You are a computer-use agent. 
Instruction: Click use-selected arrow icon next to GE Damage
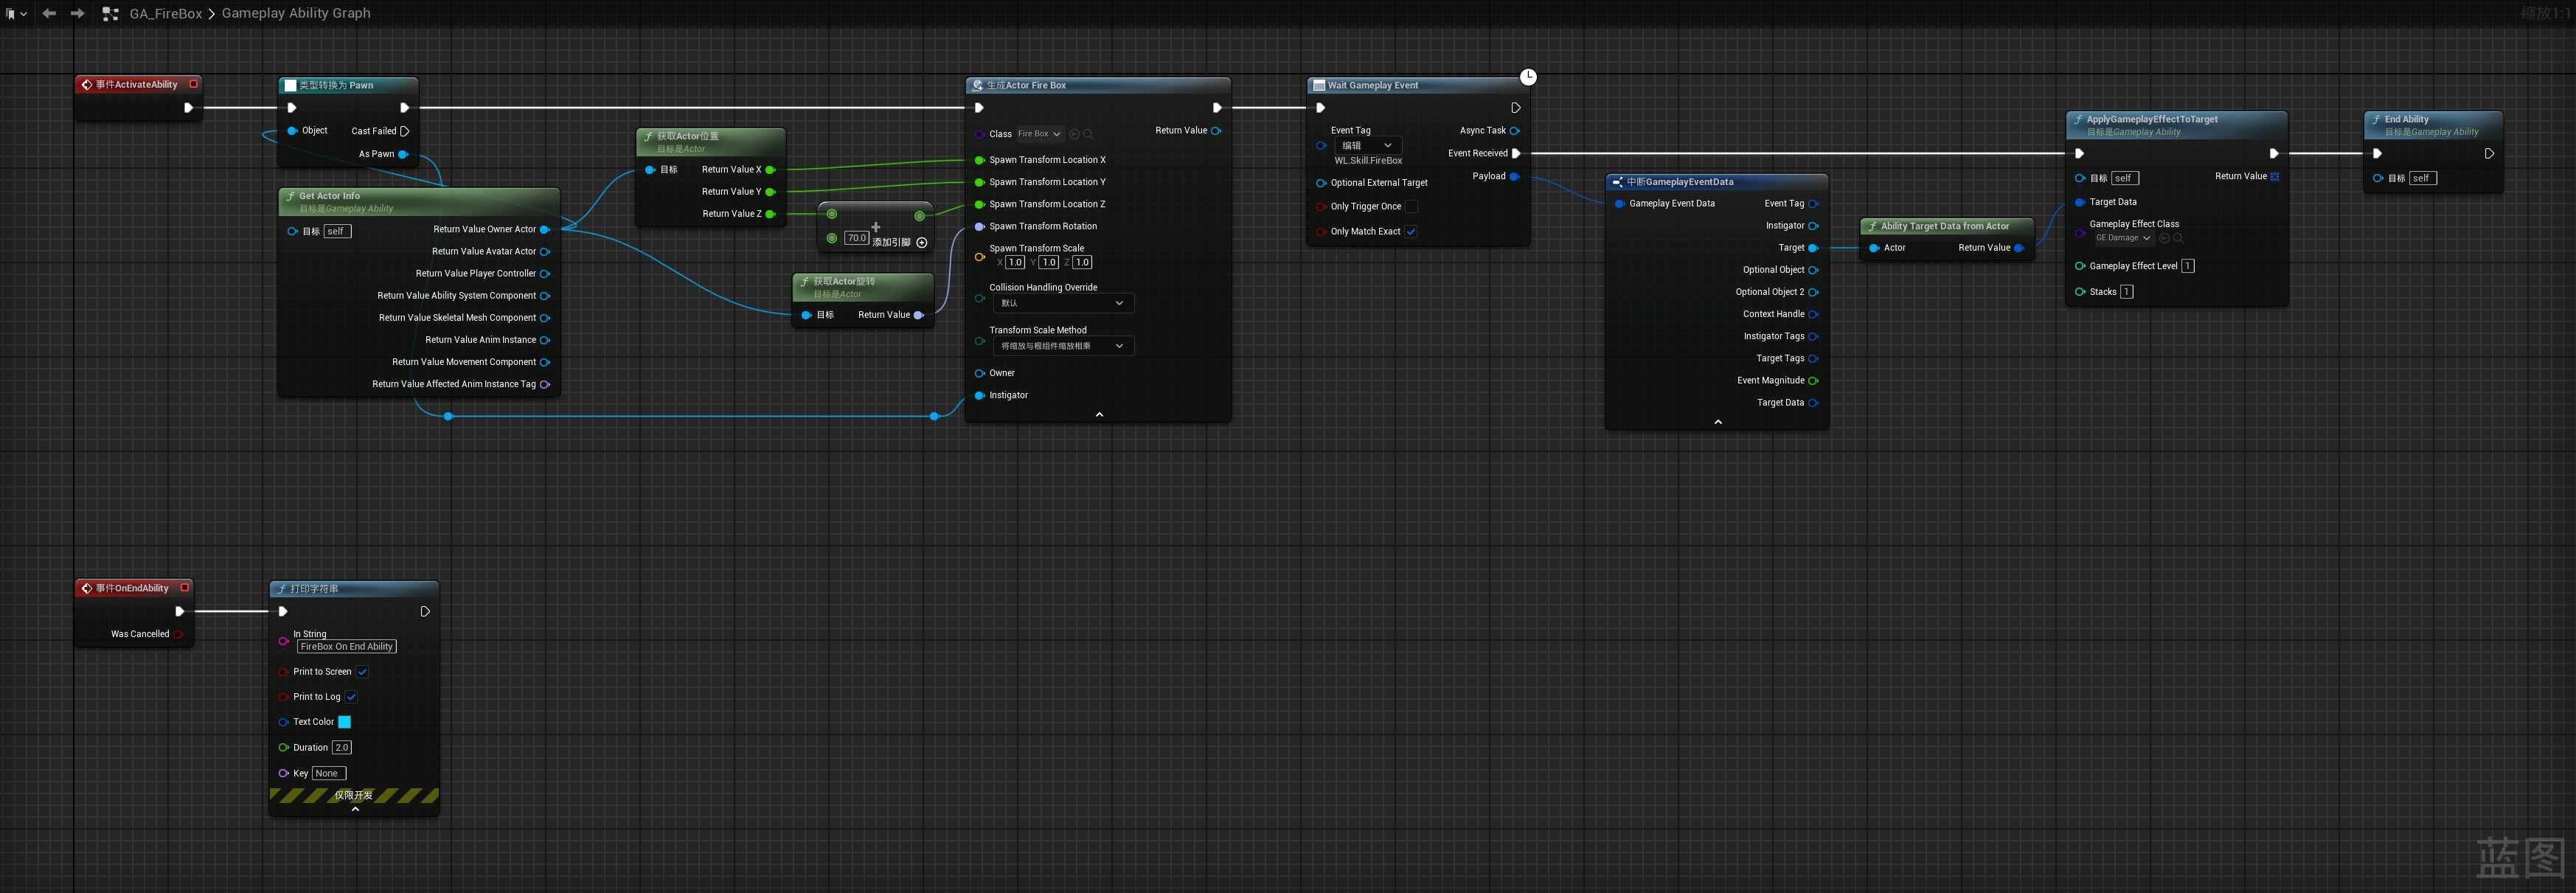point(2164,238)
